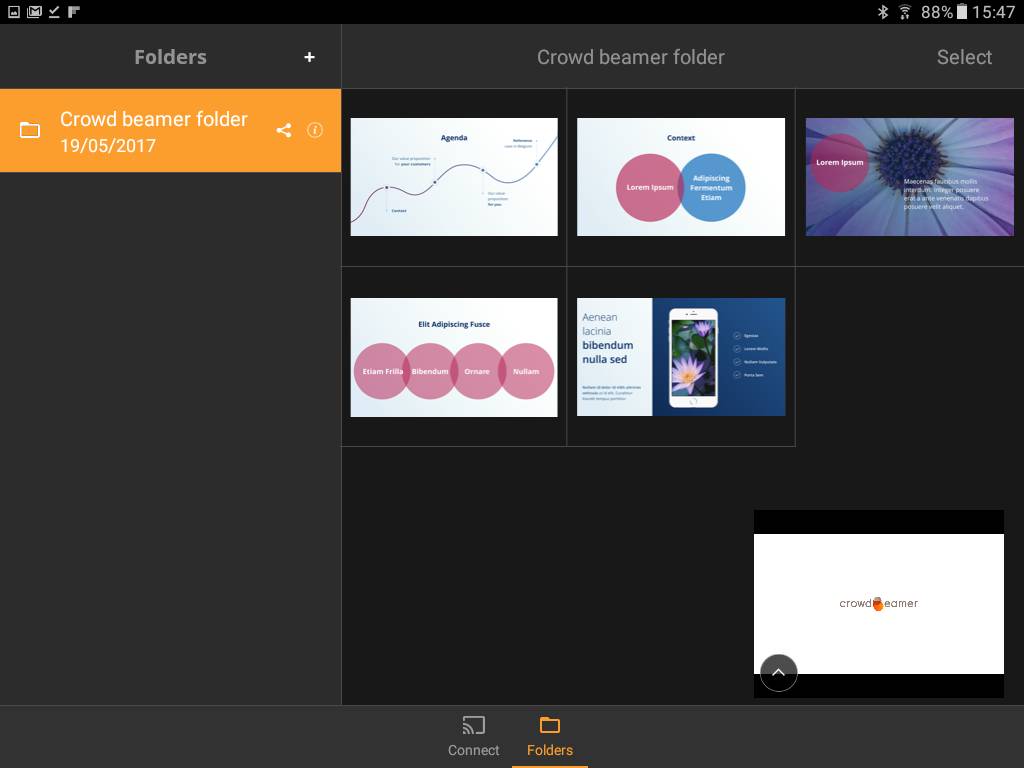The image size is (1024, 768).
Task: Tap the Gmail notification icon
Action: (34, 12)
